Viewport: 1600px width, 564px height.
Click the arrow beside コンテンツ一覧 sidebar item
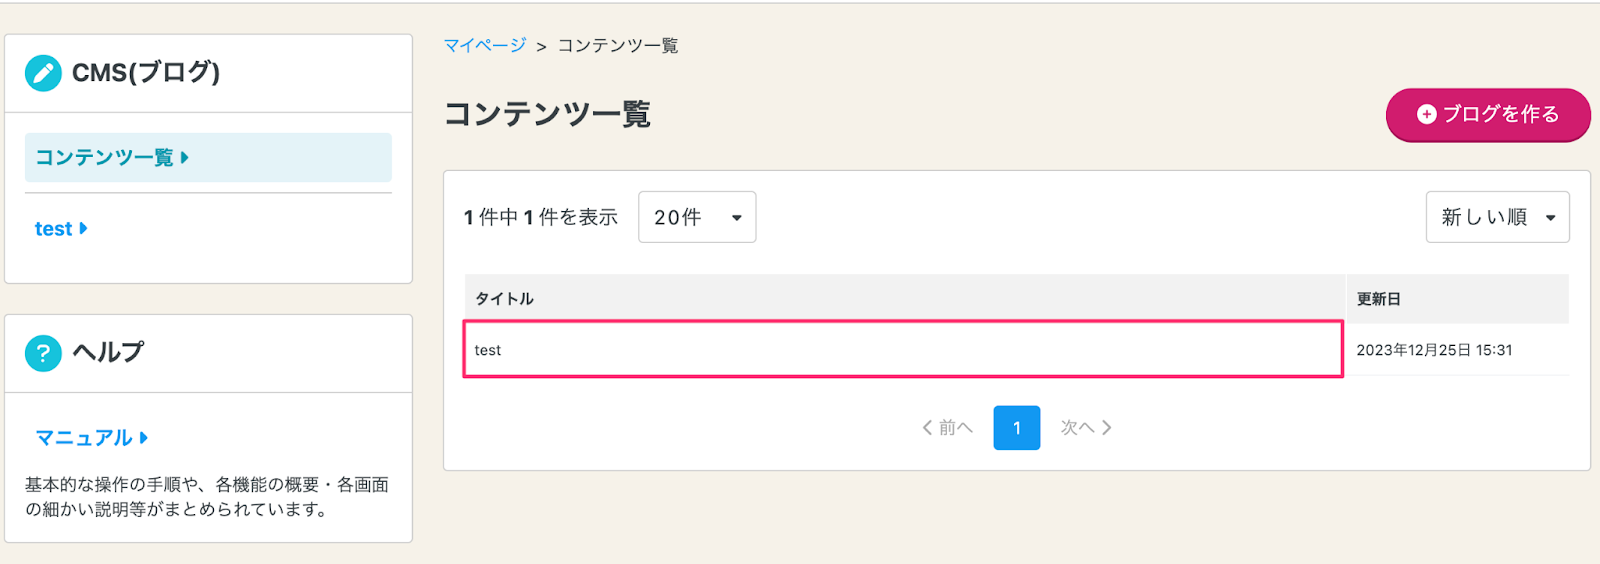pyautogui.click(x=185, y=157)
